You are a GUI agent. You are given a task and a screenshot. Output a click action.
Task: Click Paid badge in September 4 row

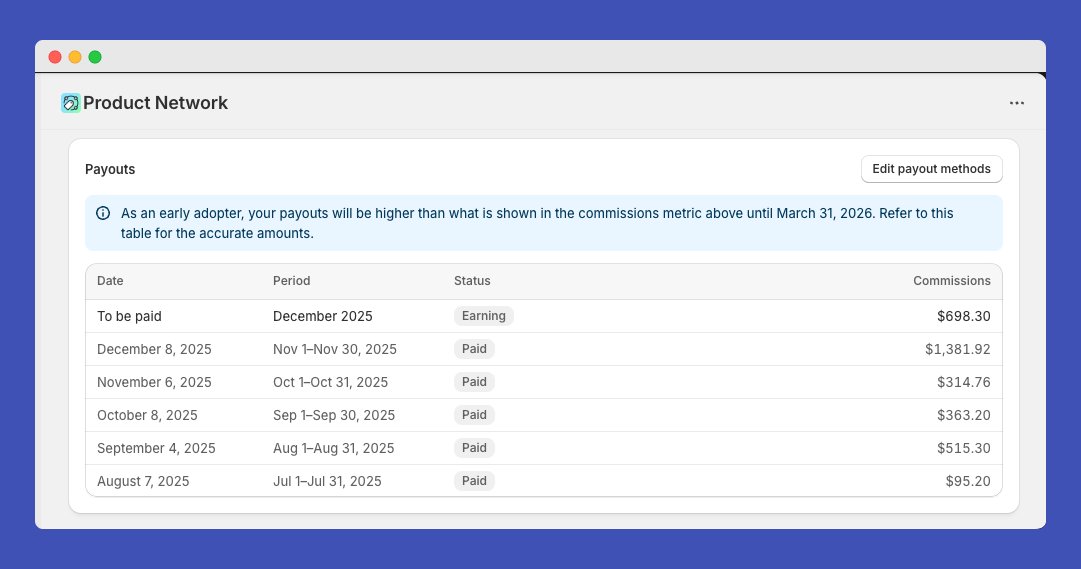pos(474,448)
